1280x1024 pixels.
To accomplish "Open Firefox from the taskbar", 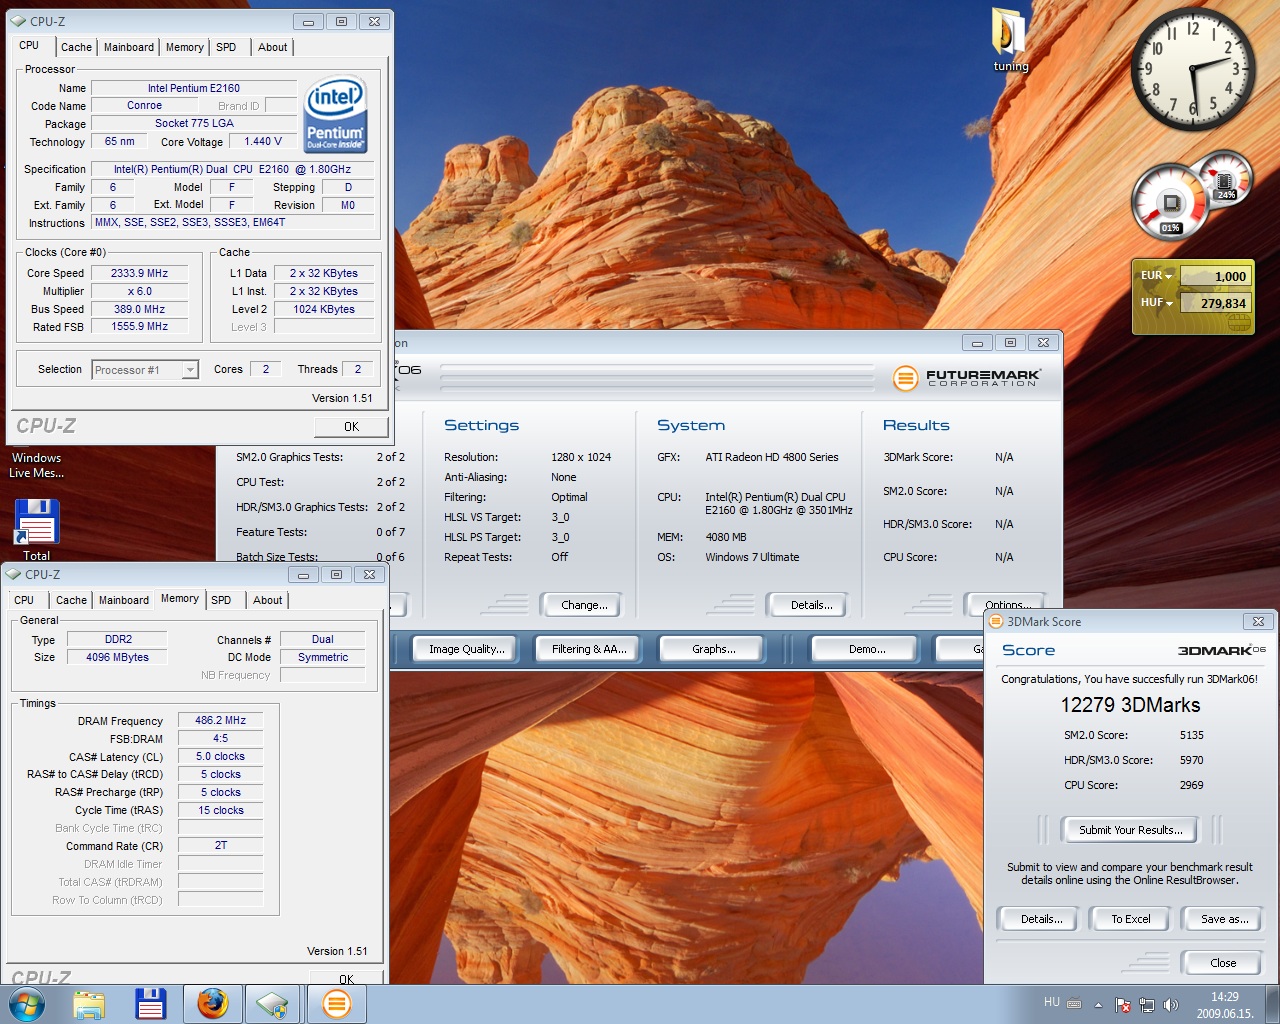I will click(212, 1004).
